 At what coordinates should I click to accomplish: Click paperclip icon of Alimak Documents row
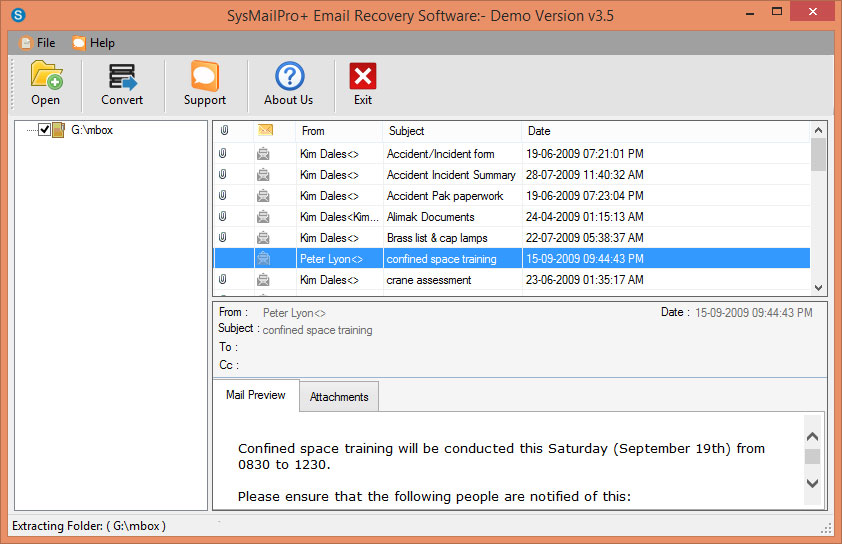(x=222, y=216)
